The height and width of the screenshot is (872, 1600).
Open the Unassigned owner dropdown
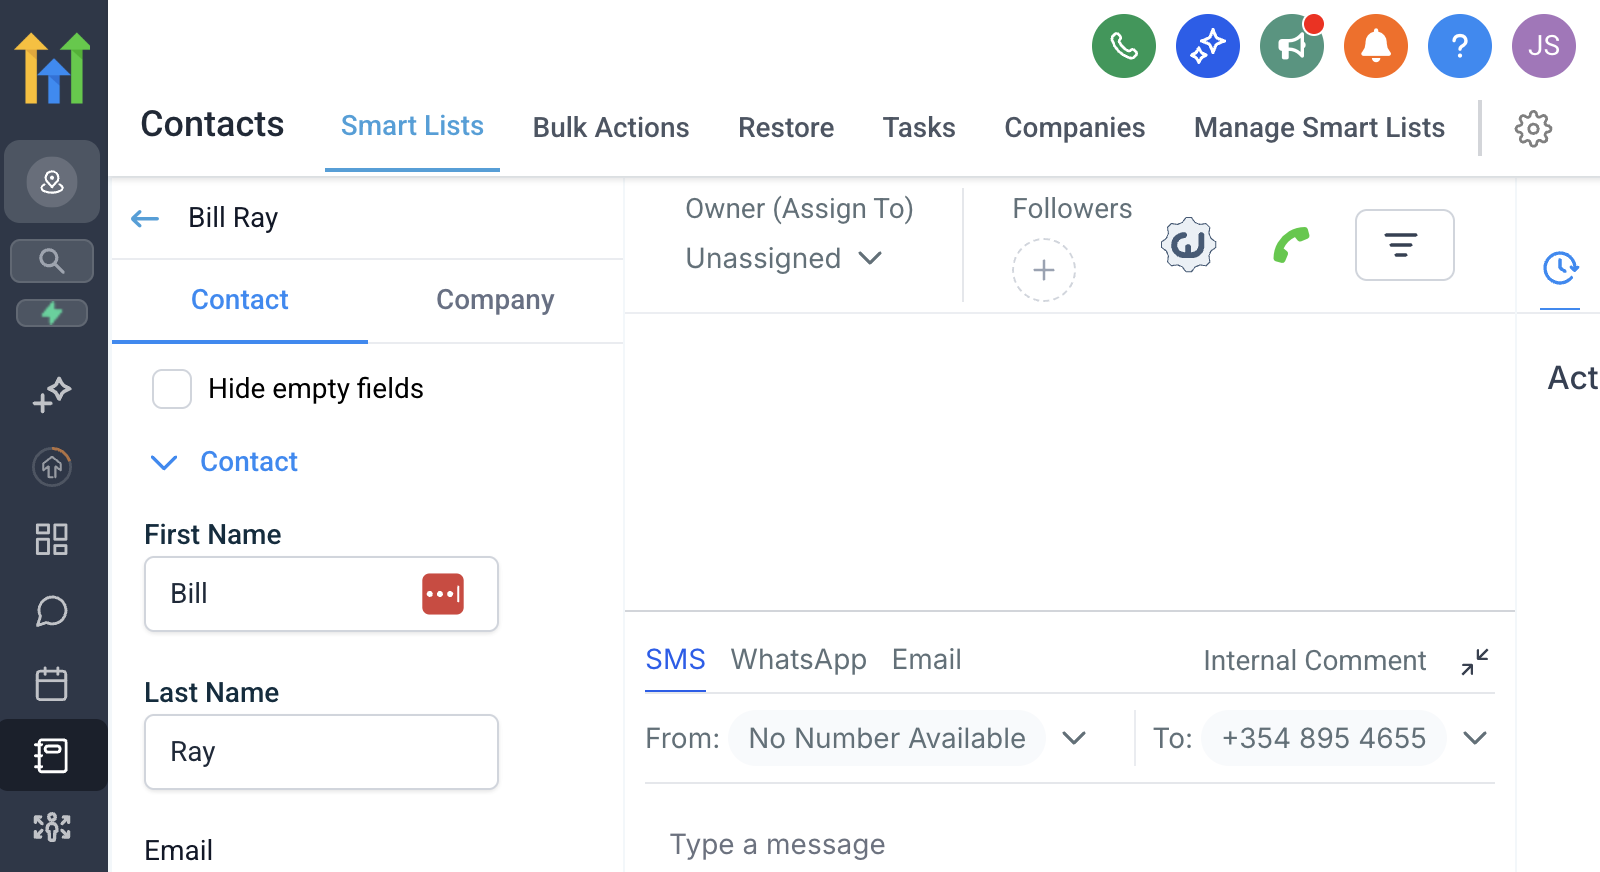tap(784, 259)
